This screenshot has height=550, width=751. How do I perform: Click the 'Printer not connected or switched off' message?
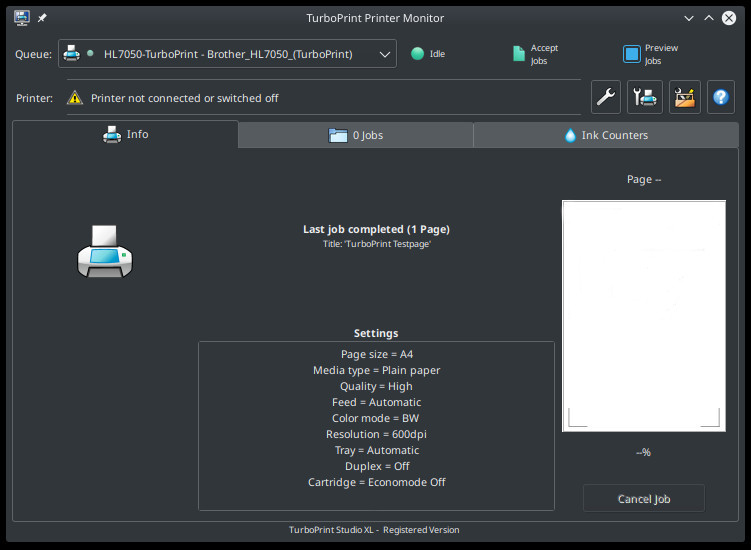click(184, 98)
